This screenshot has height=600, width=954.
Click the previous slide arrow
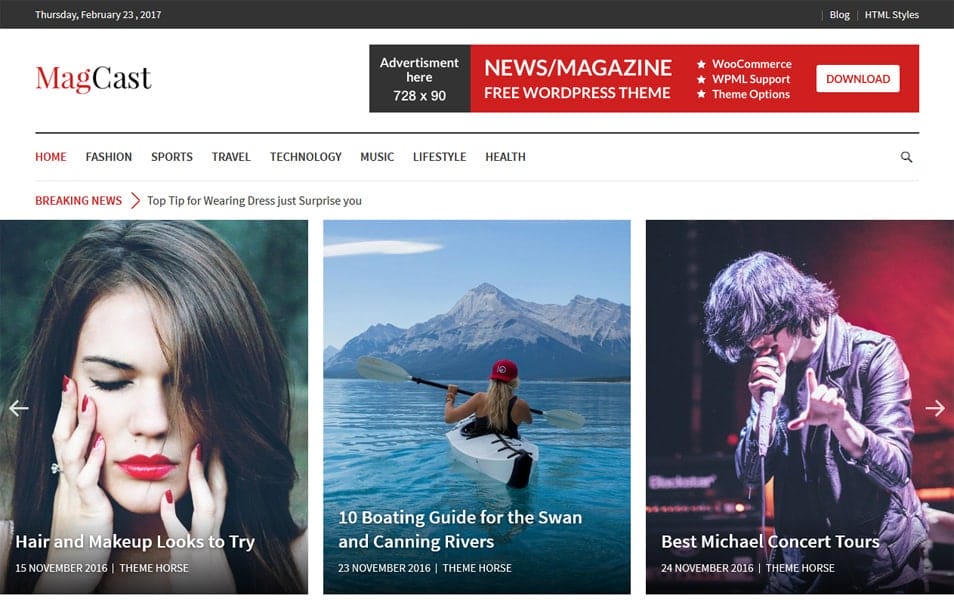coord(18,408)
